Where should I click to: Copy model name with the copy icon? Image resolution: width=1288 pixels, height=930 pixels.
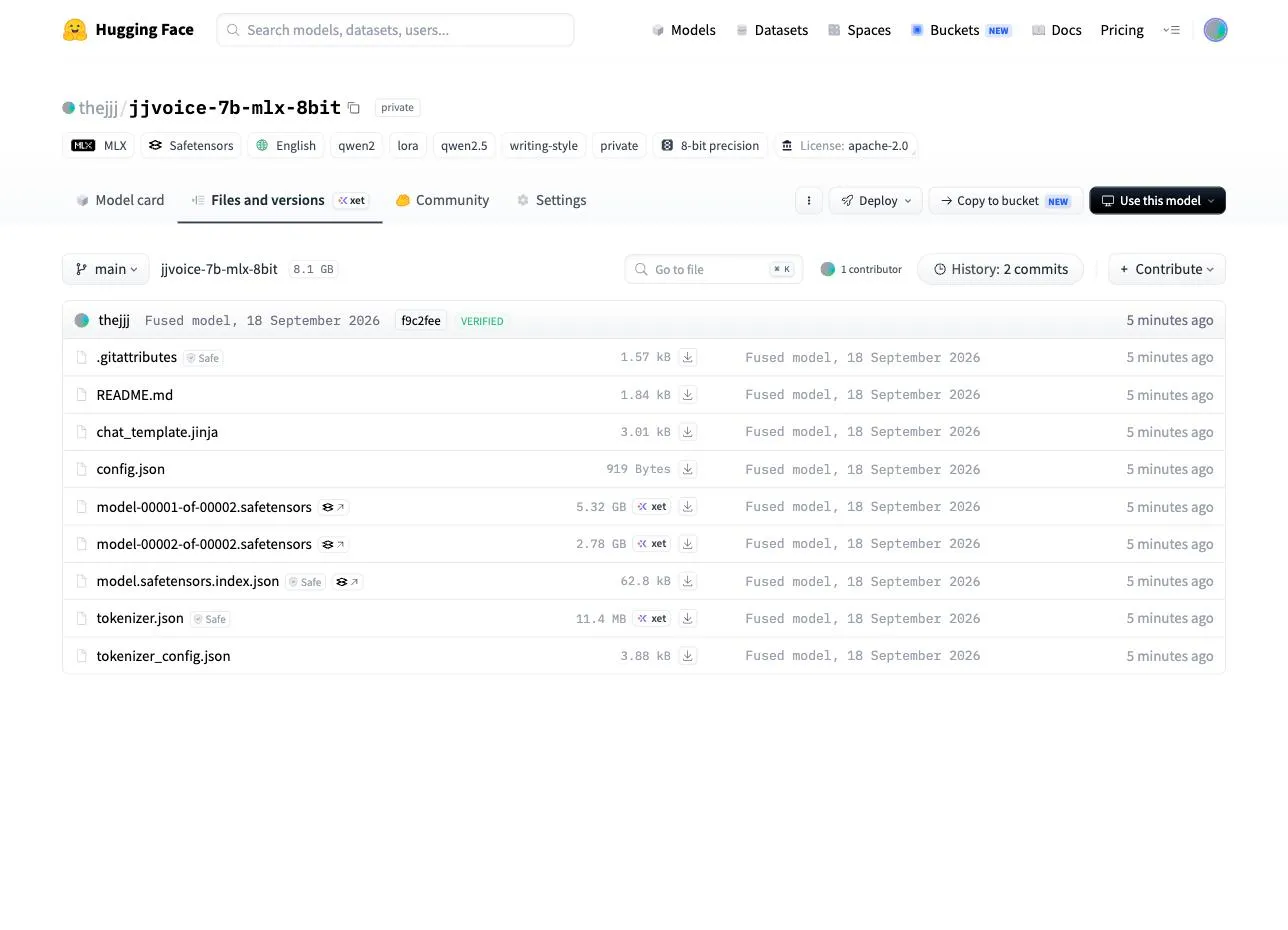pos(353,108)
